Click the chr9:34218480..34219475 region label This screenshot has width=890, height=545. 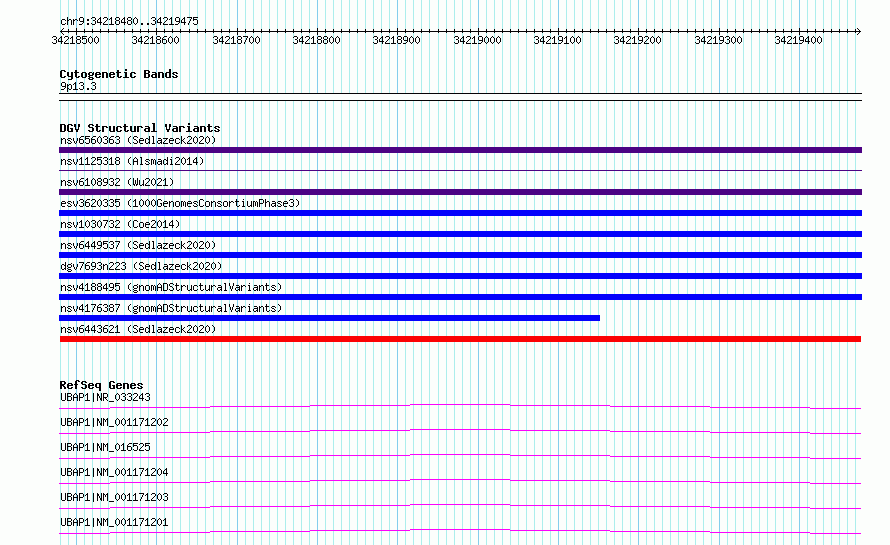click(x=129, y=21)
